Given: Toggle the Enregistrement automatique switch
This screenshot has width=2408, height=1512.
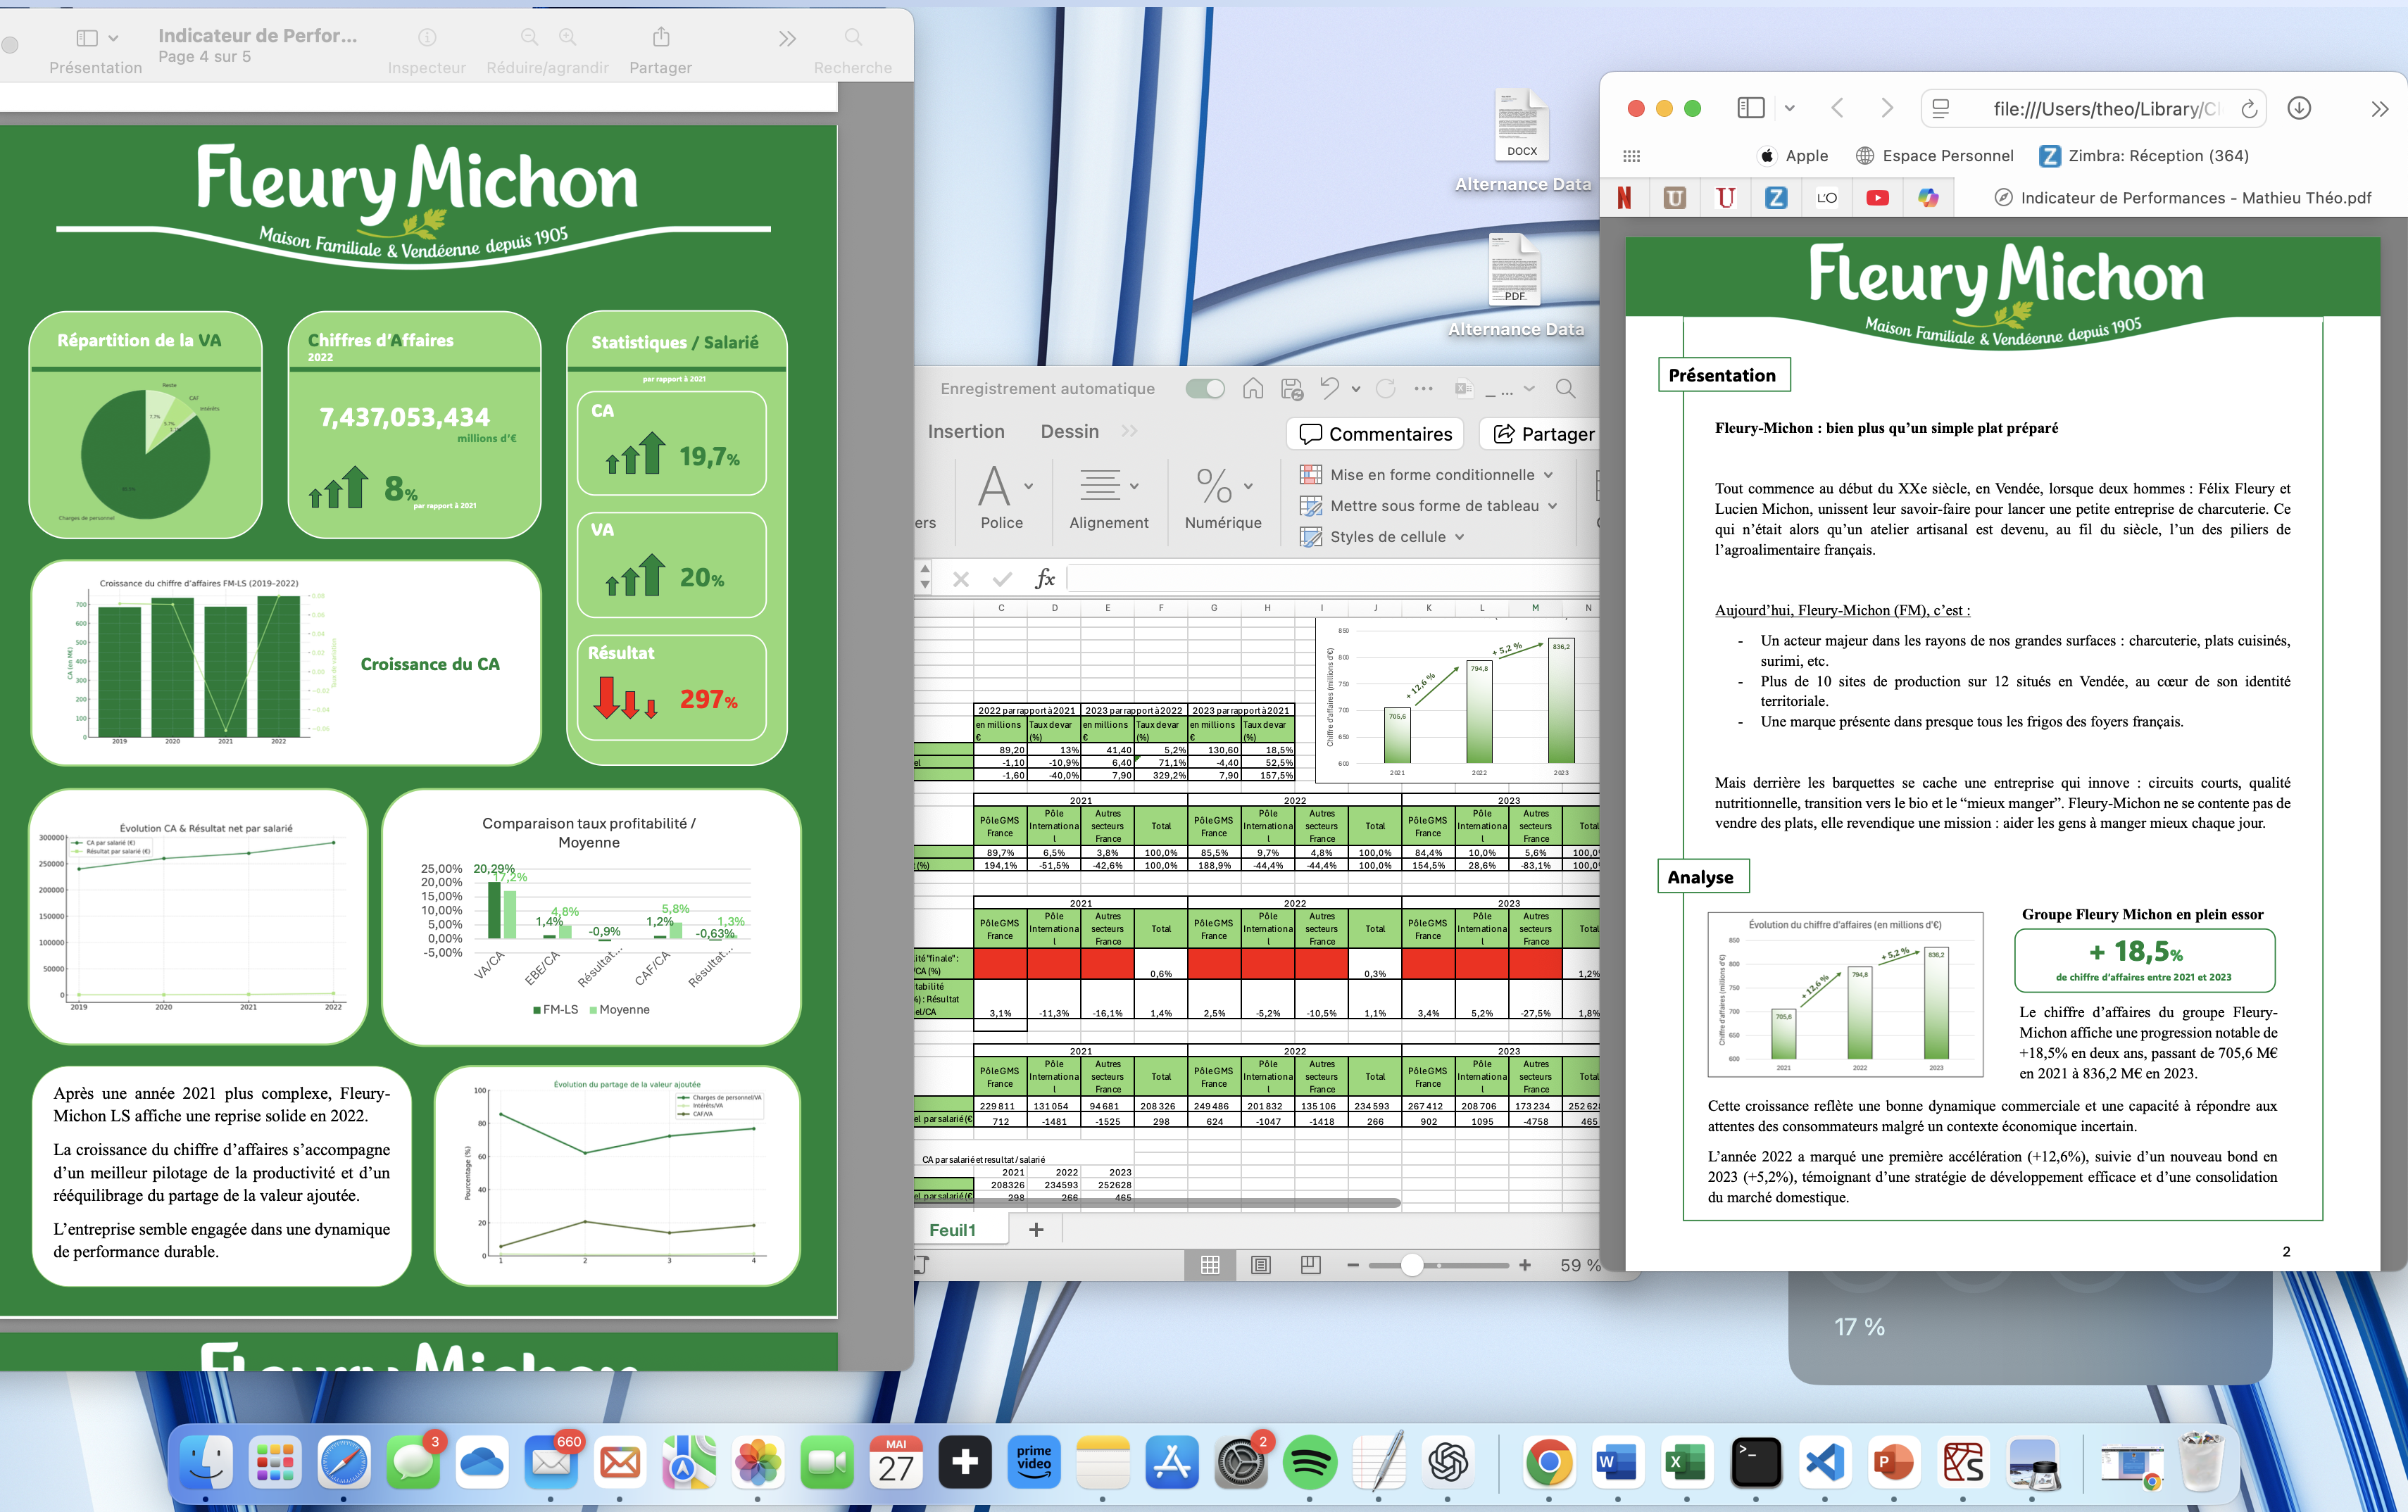Looking at the screenshot, I should click(x=1205, y=389).
